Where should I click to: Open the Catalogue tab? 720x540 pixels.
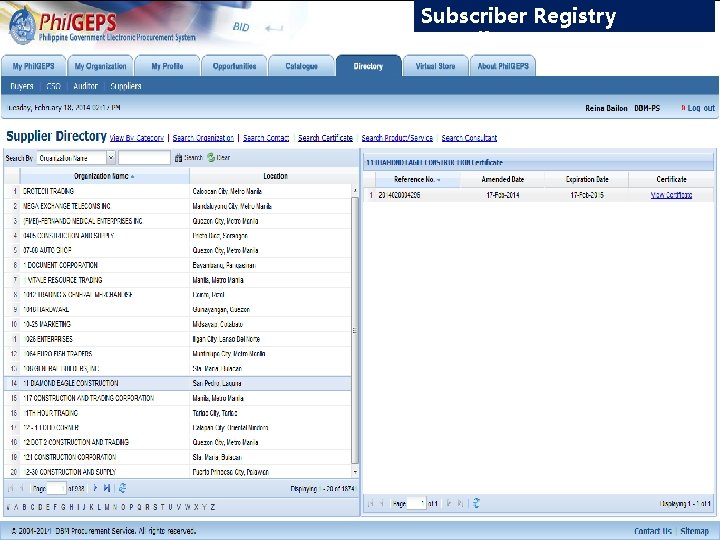pos(302,66)
